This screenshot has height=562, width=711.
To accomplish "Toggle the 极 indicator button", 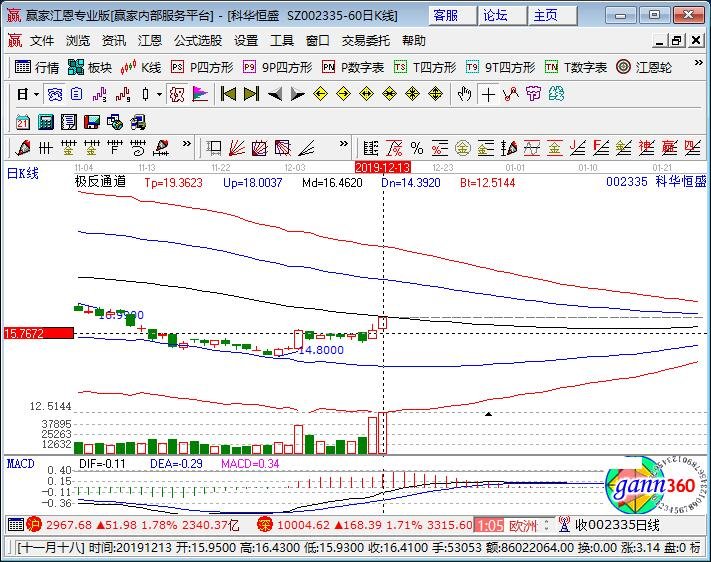I will (x=176, y=94).
